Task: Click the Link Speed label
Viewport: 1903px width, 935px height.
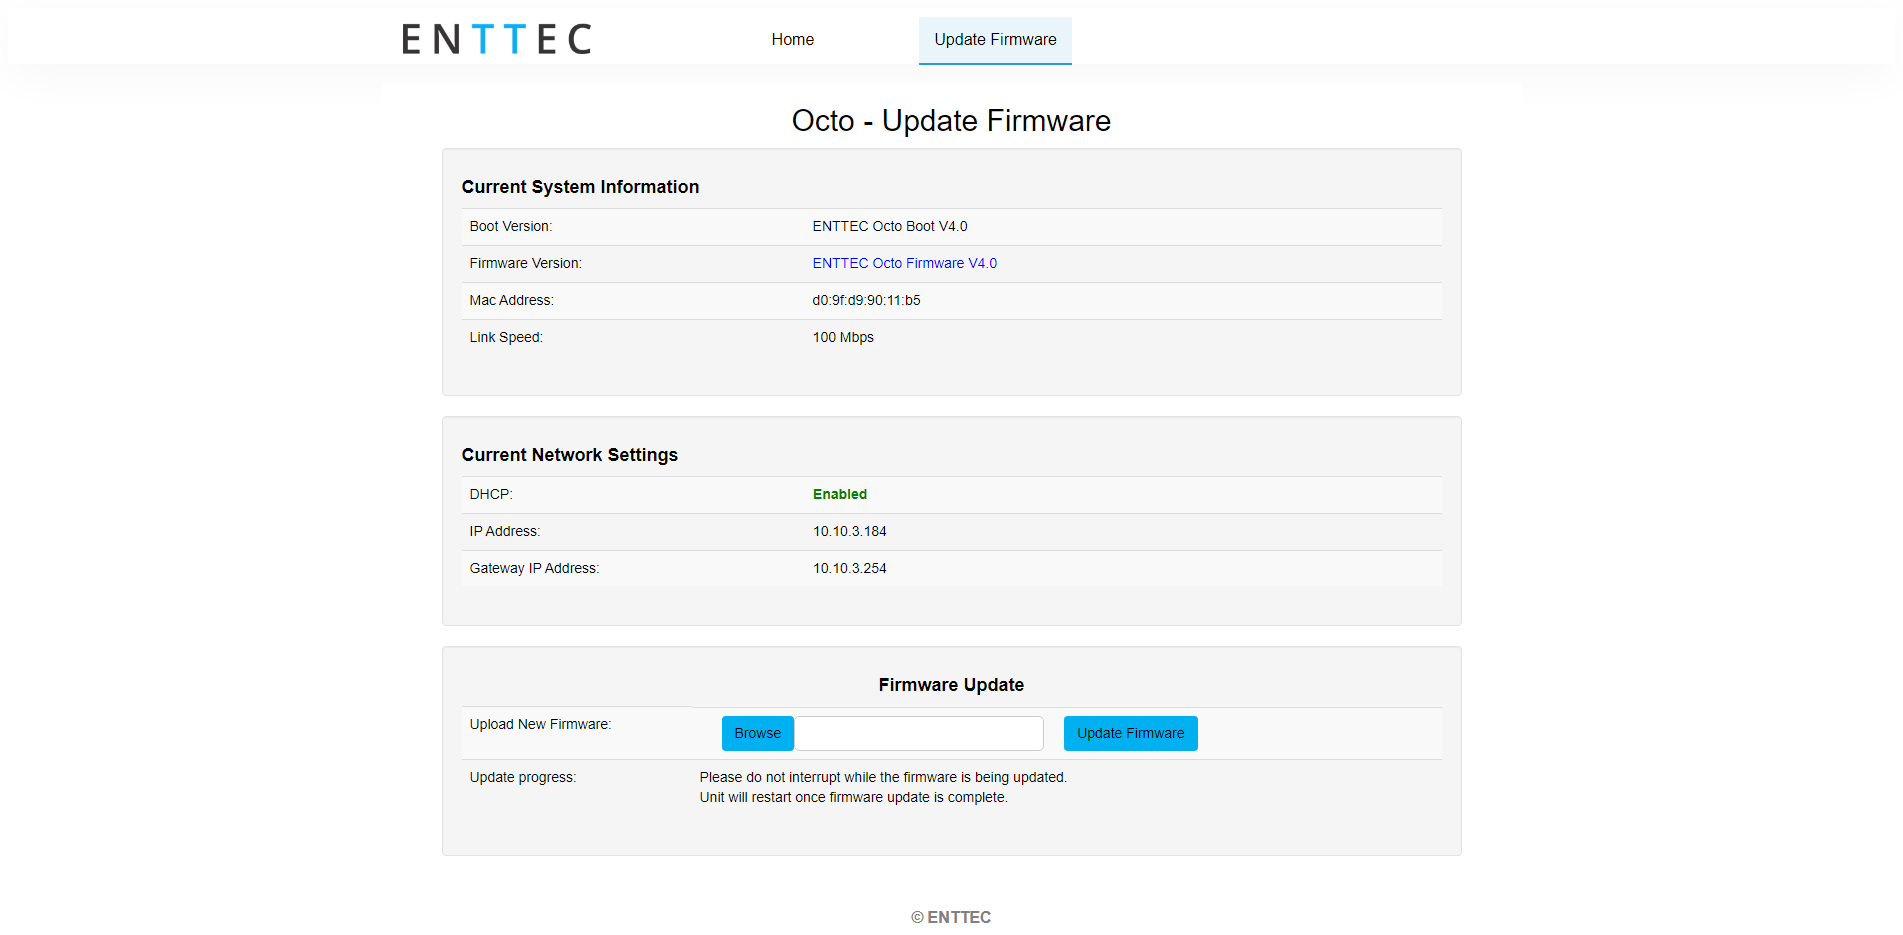Action: click(506, 337)
